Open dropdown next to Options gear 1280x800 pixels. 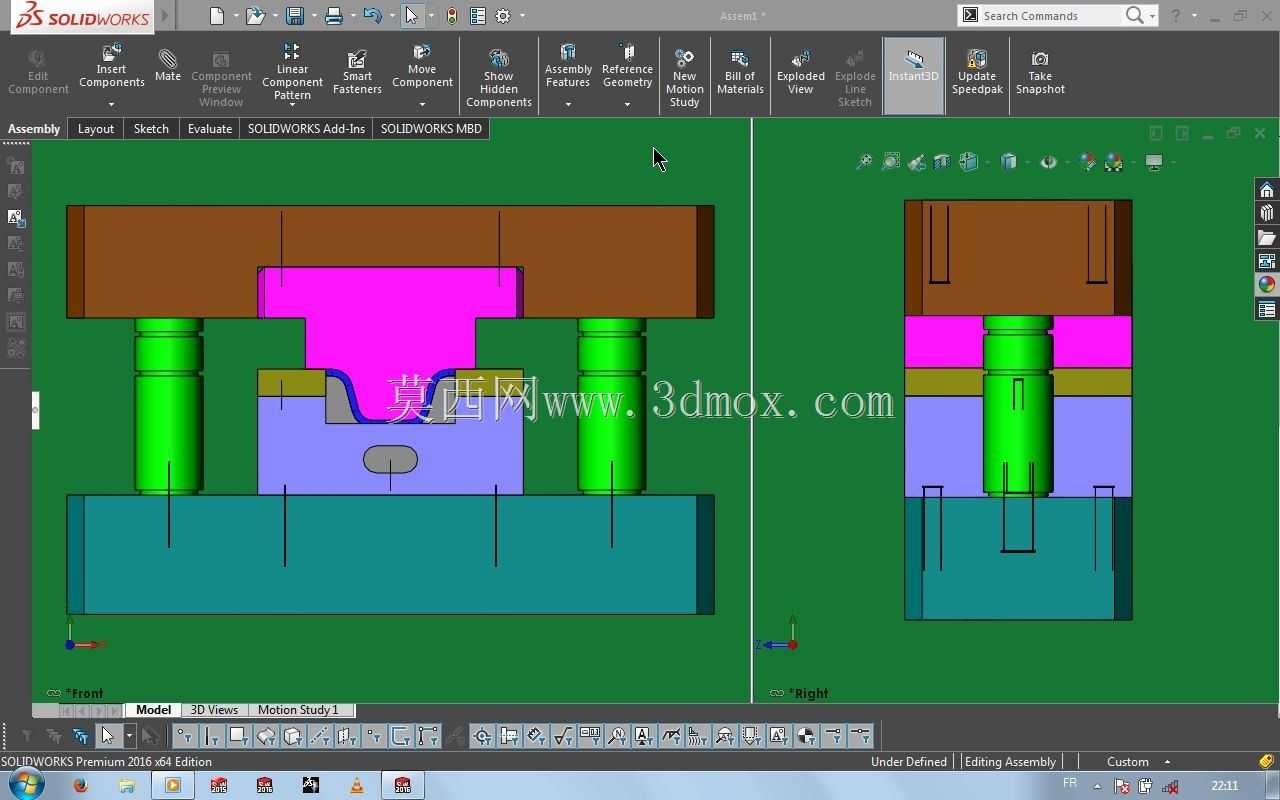pyautogui.click(x=522, y=15)
